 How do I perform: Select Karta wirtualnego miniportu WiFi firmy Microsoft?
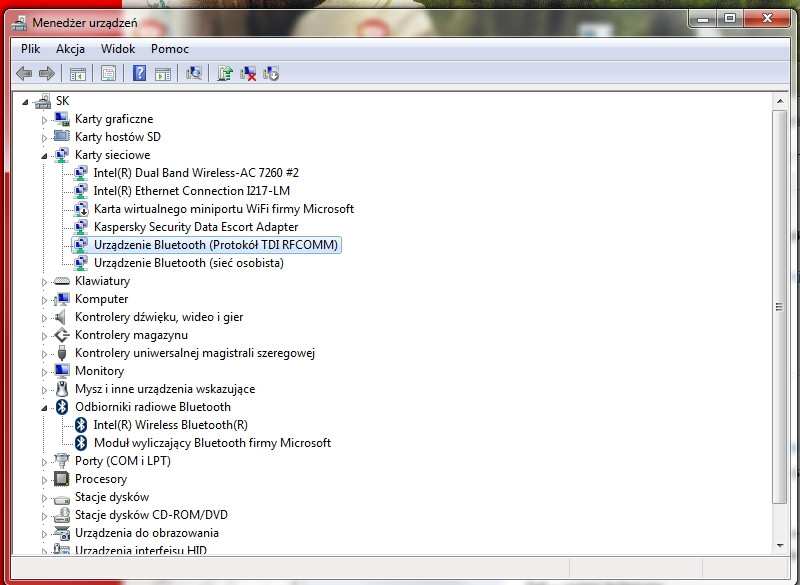[223, 209]
